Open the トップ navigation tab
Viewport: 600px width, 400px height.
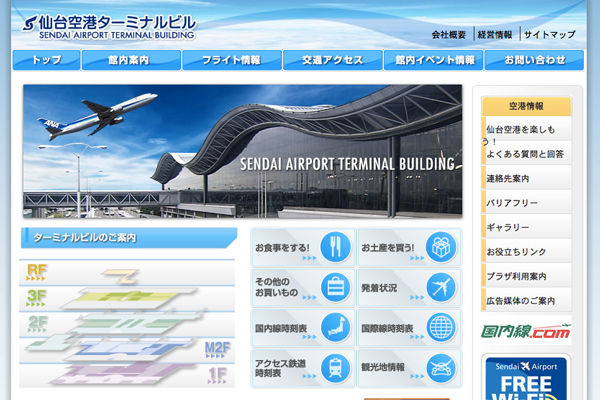[x=46, y=60]
